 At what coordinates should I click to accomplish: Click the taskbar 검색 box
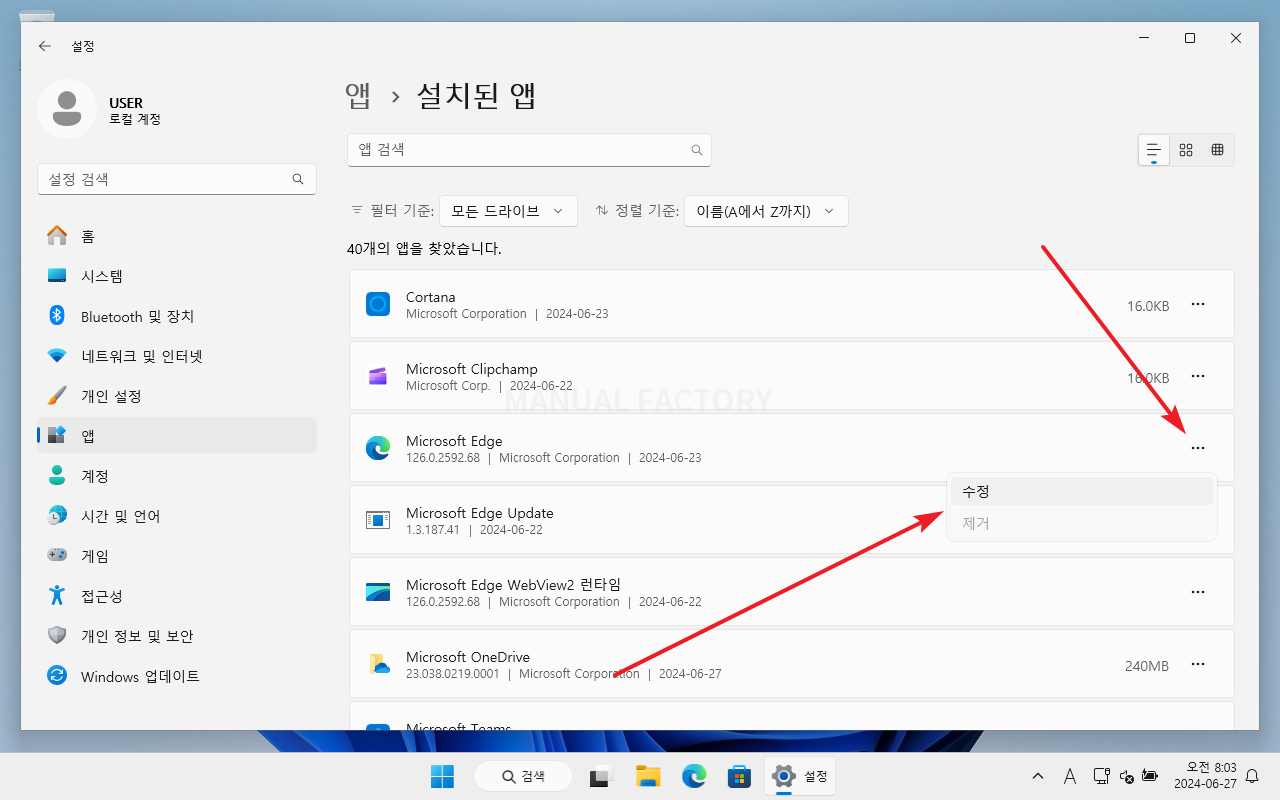tap(523, 776)
